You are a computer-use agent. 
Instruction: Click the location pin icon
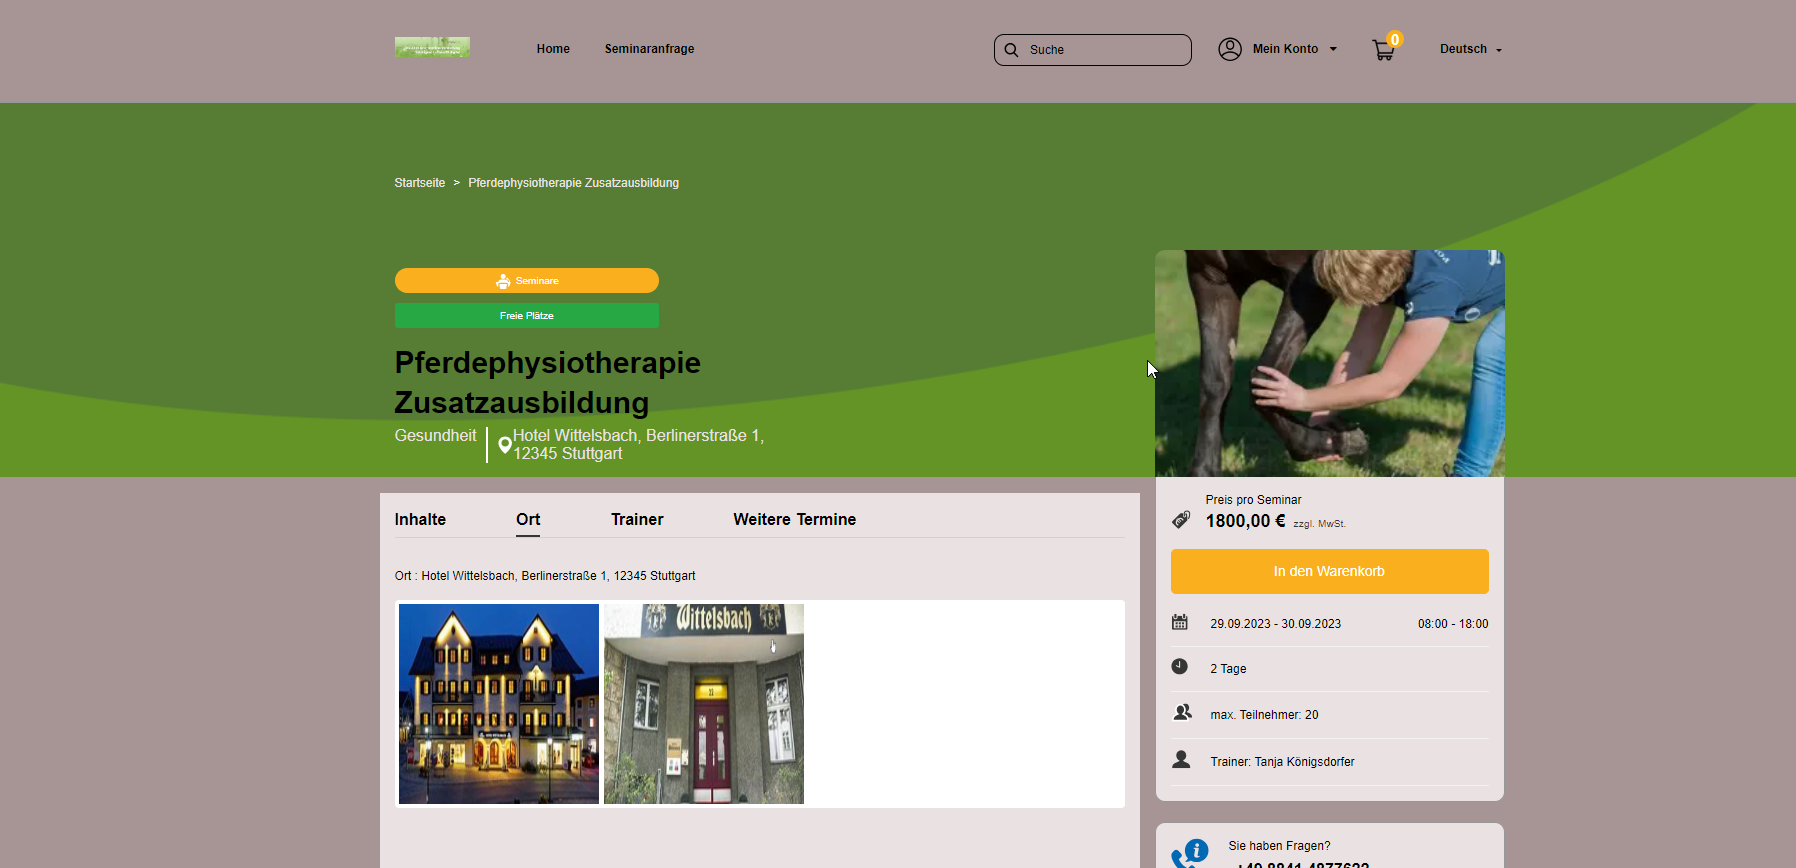[x=505, y=445]
